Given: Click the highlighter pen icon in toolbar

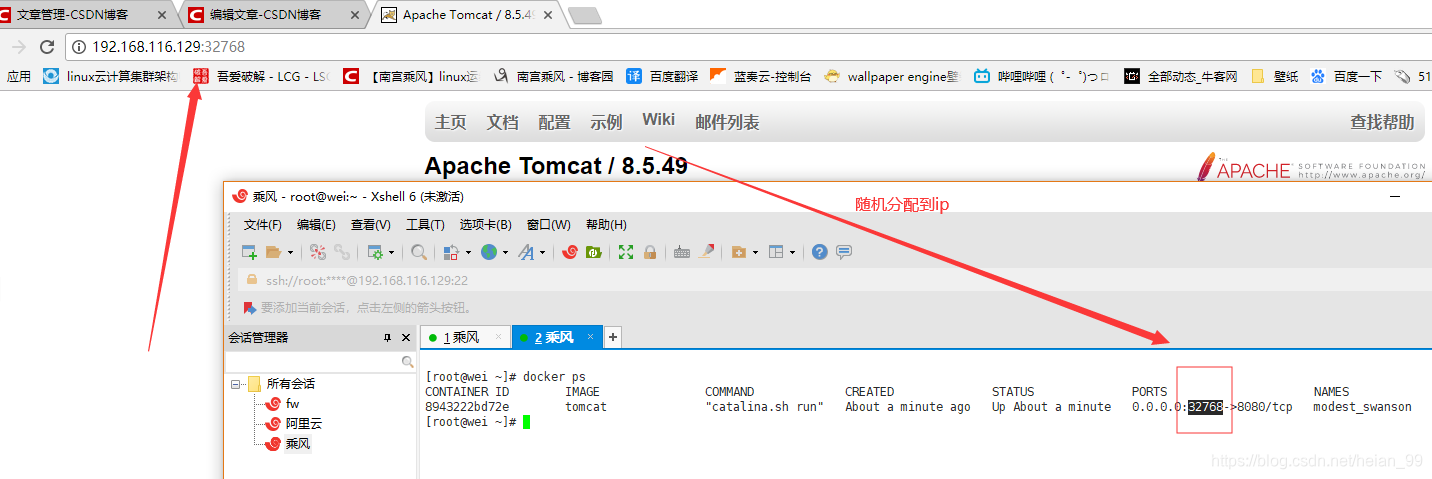Looking at the screenshot, I should tap(707, 252).
